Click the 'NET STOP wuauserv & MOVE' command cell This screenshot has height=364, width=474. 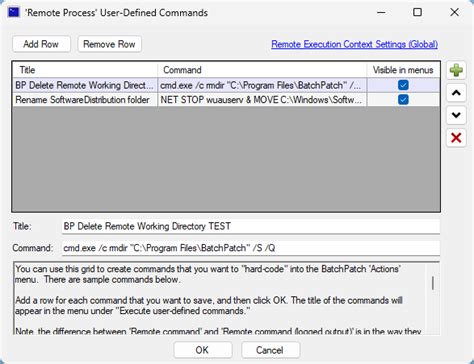[262, 100]
